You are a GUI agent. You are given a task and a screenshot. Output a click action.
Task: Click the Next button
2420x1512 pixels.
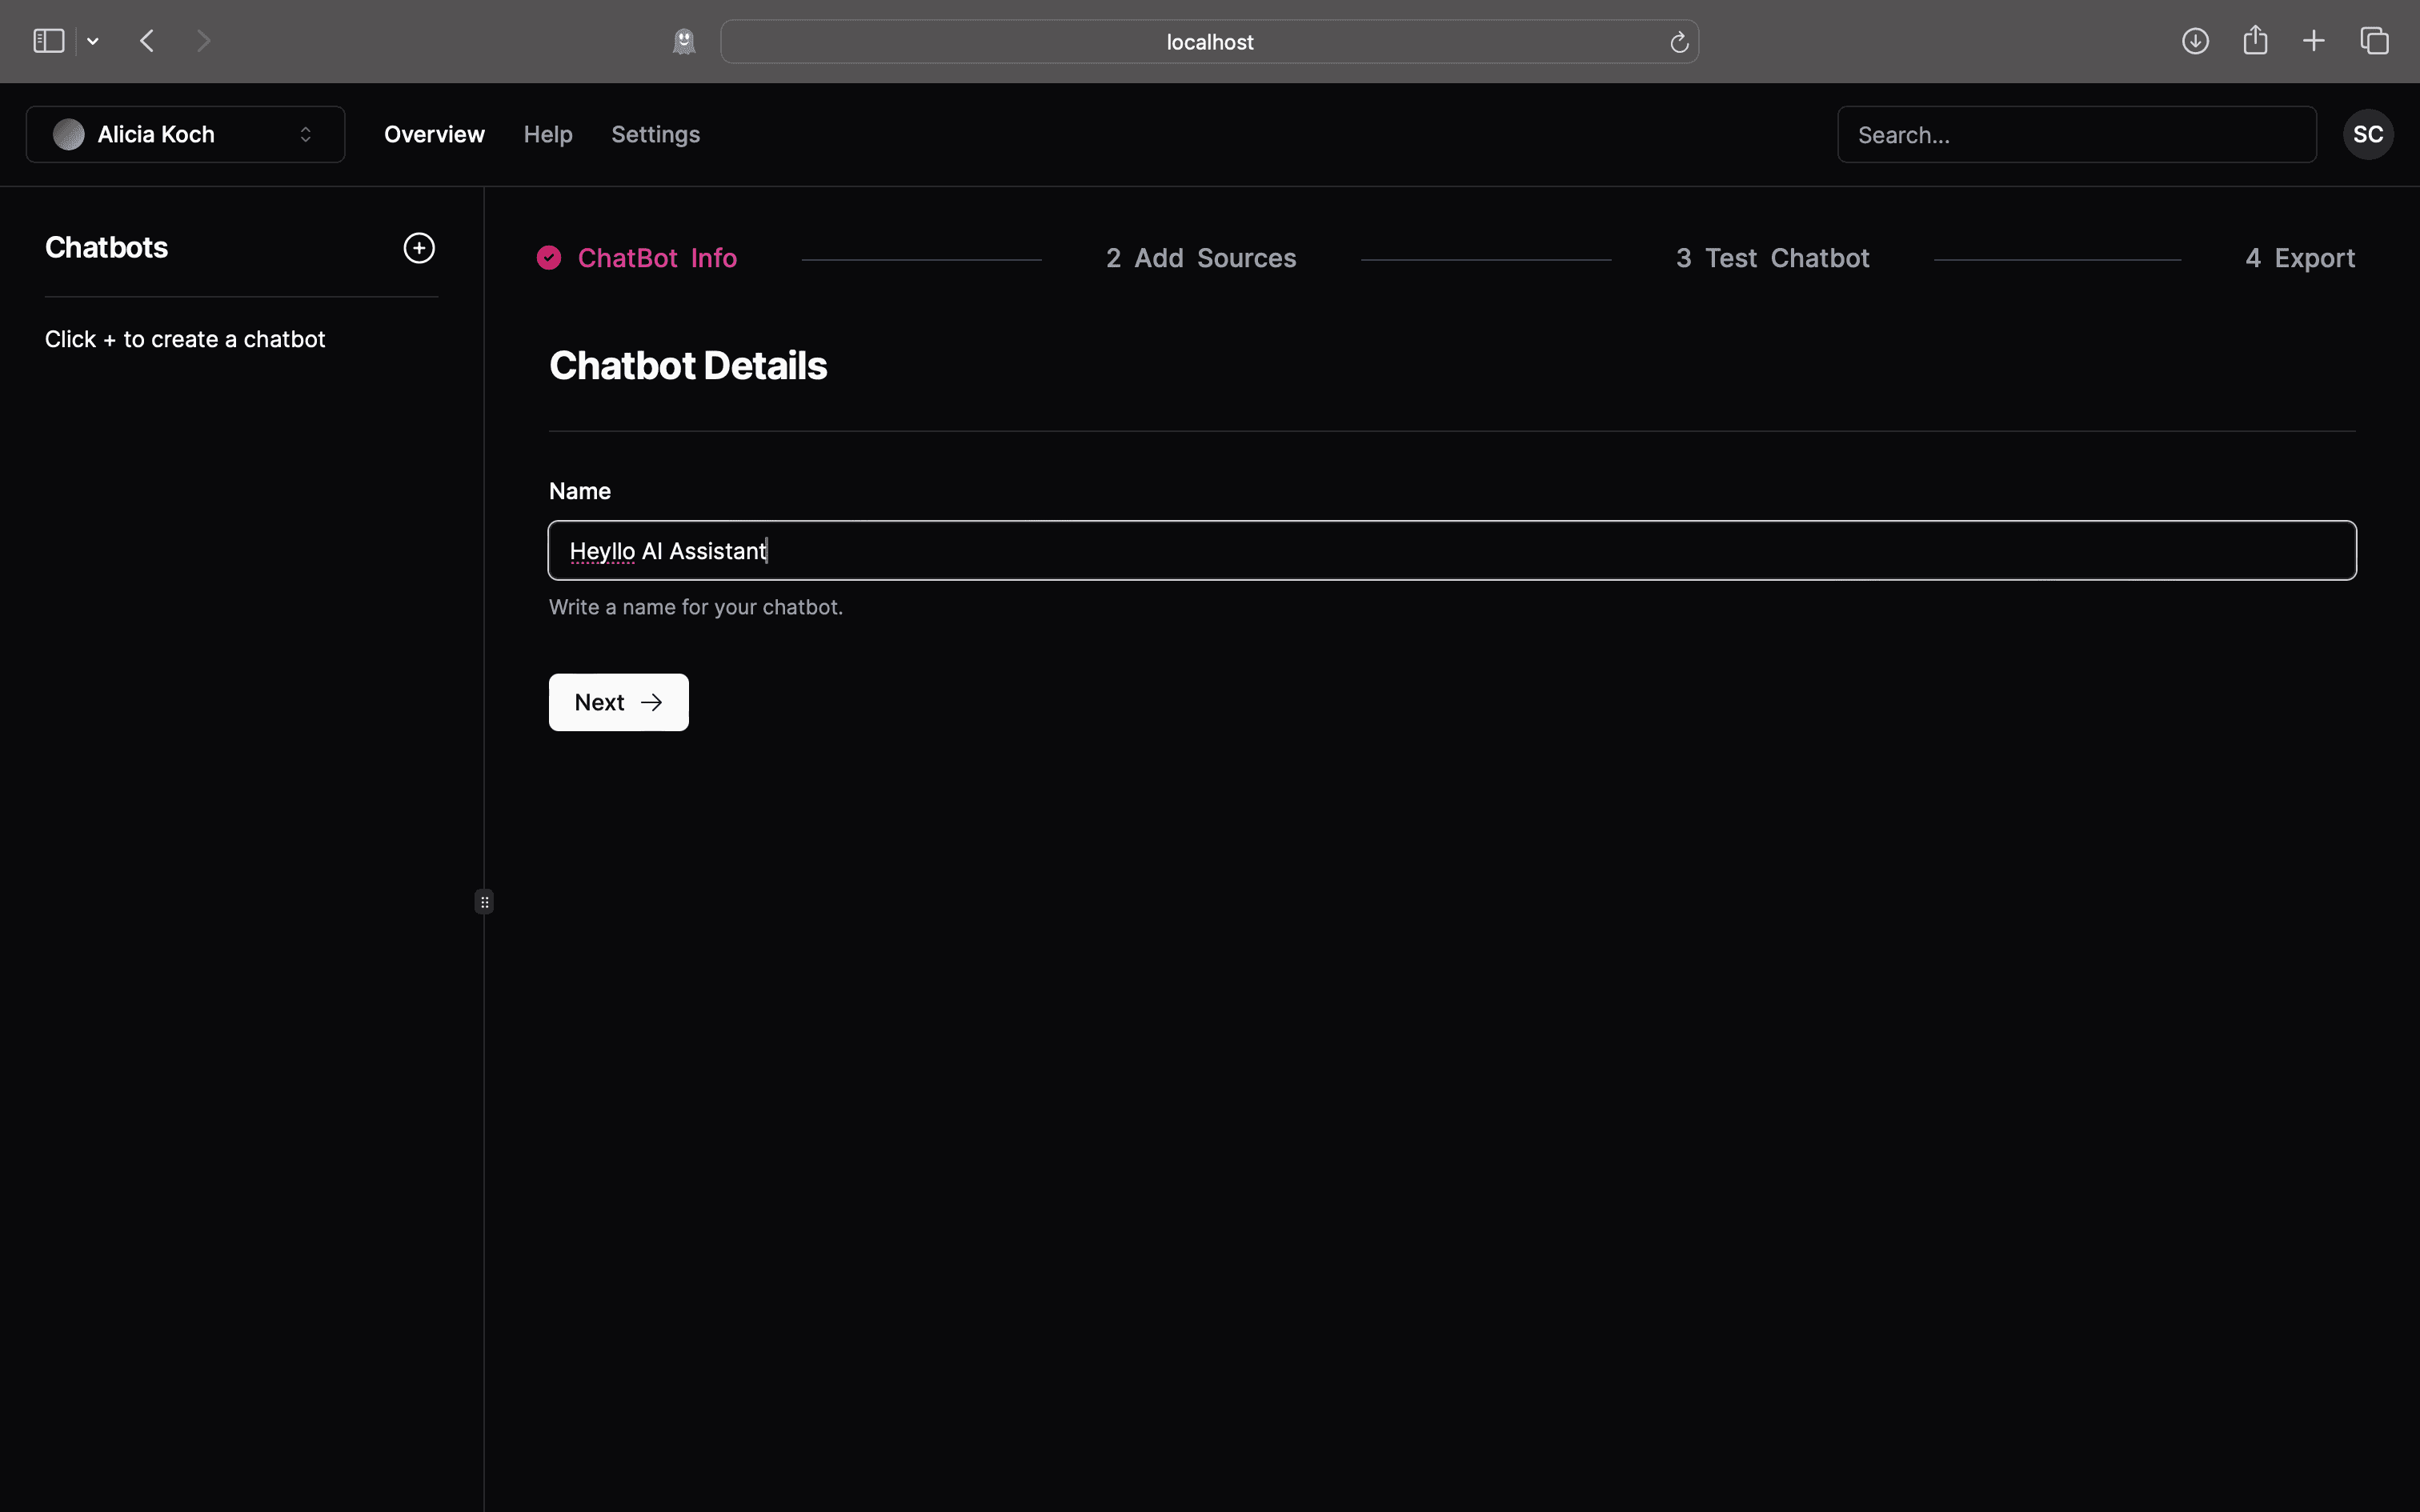(618, 702)
